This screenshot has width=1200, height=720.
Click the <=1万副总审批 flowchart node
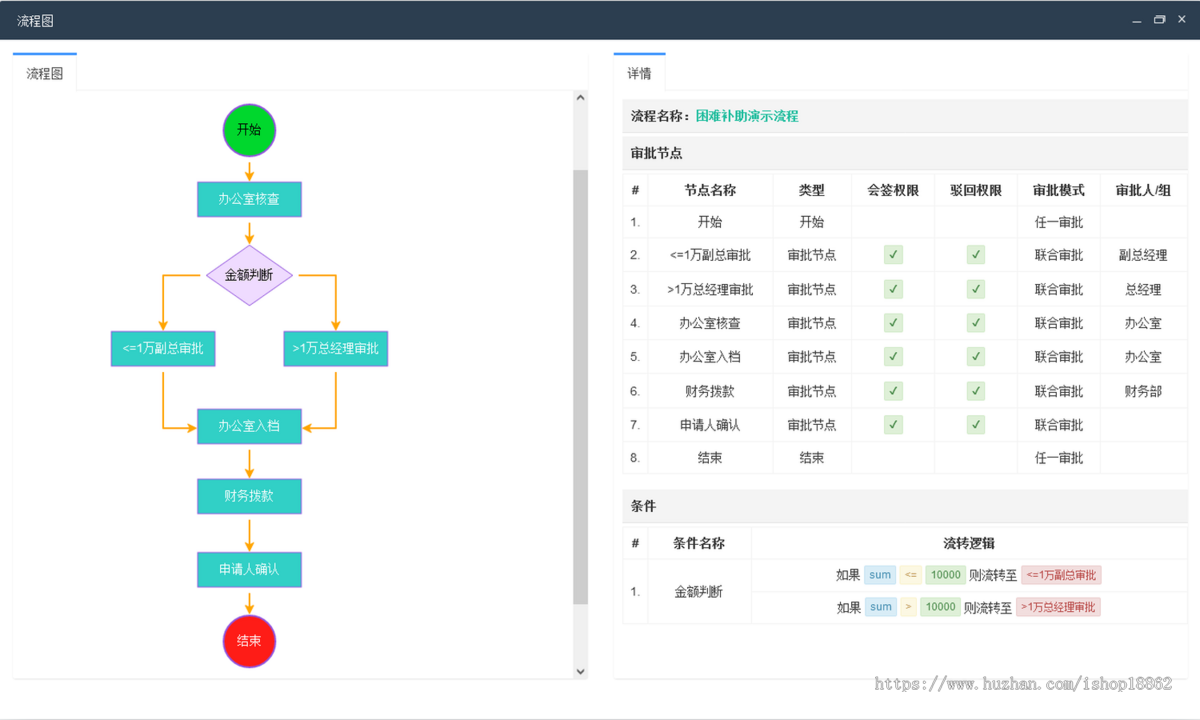(162, 349)
